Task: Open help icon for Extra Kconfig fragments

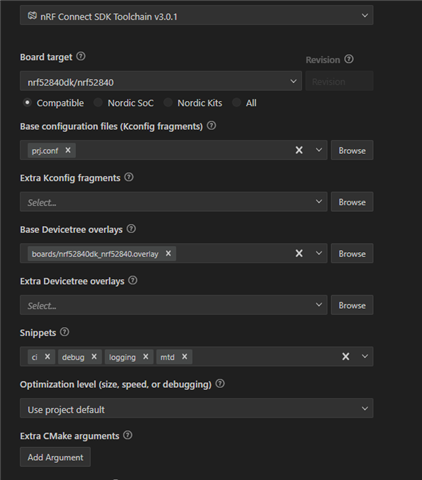Action: (129, 177)
